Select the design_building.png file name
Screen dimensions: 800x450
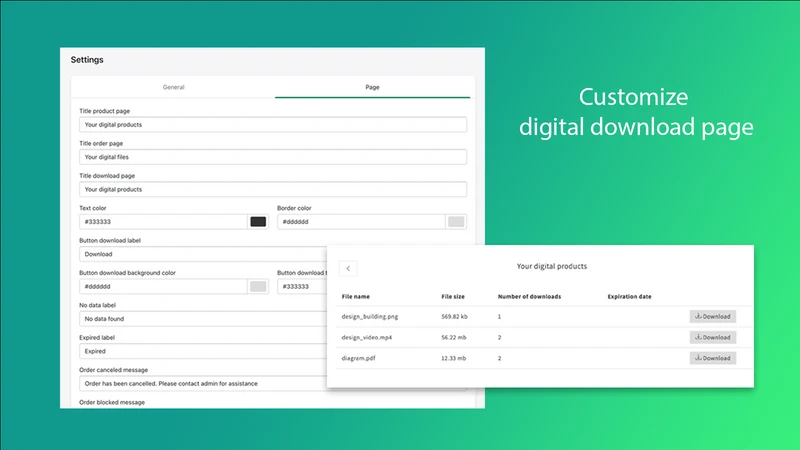(370, 317)
